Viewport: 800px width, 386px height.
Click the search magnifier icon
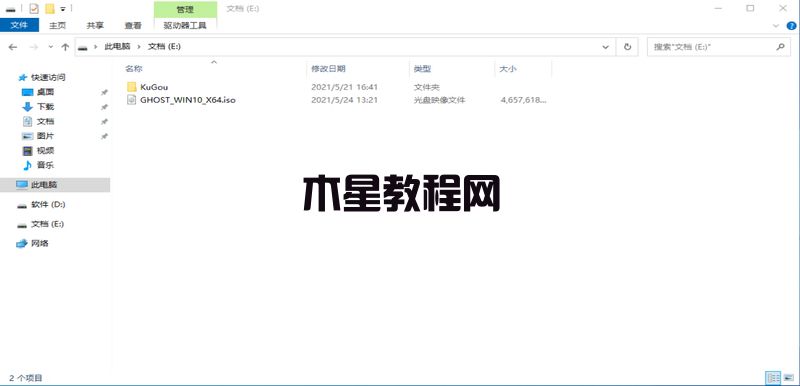[780, 46]
